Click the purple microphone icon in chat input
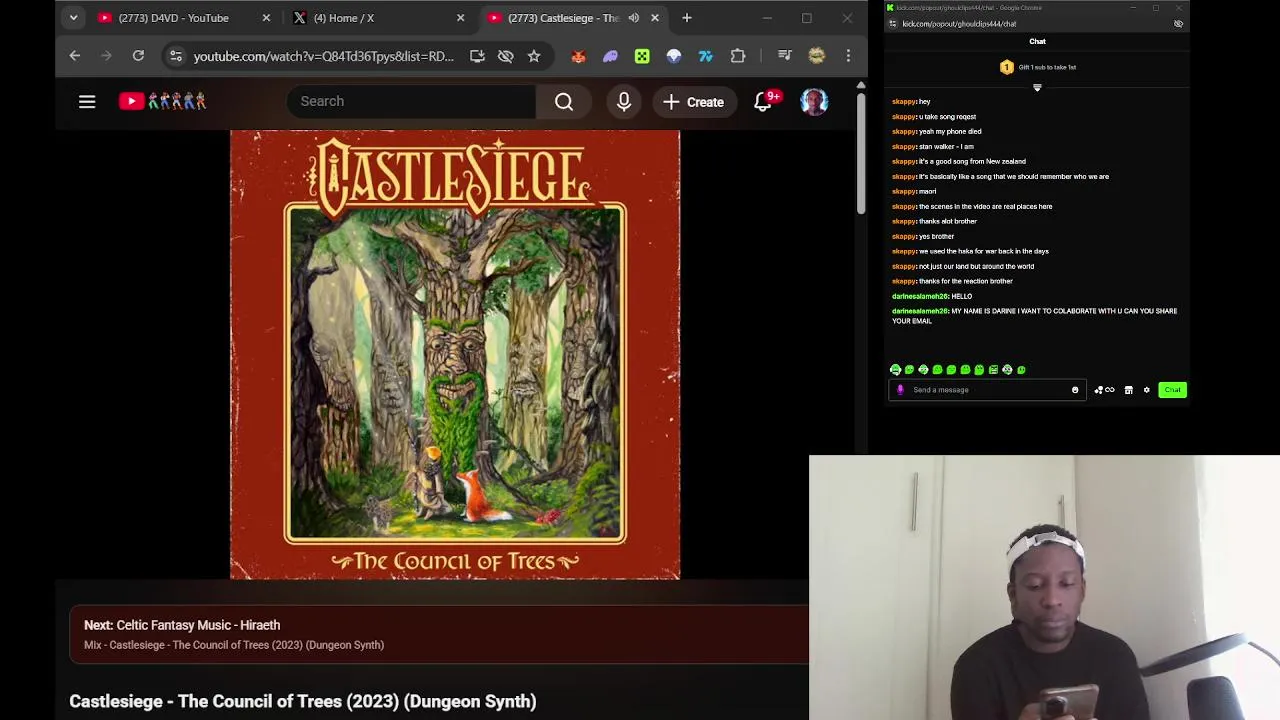The image size is (1280, 720). [x=900, y=390]
